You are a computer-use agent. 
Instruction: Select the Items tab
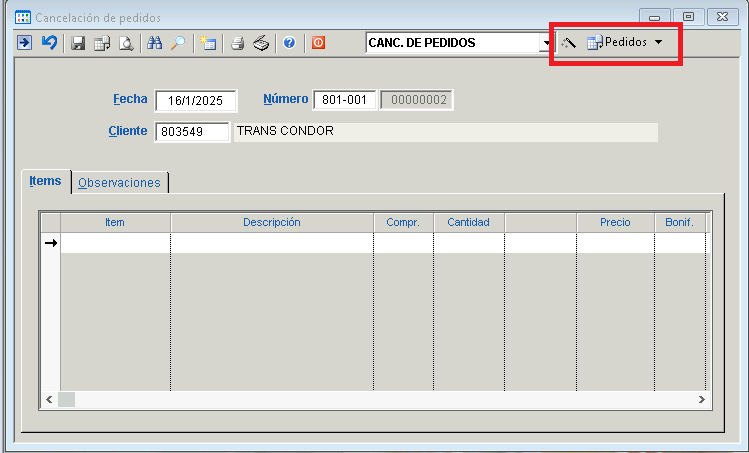tap(45, 181)
